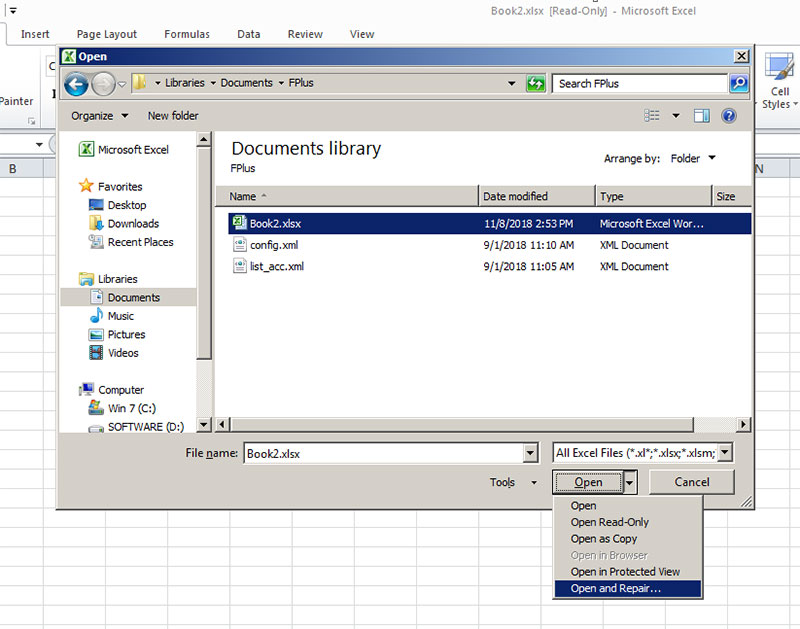Click the search magnifier icon
The width and height of the screenshot is (800, 629).
739,83
